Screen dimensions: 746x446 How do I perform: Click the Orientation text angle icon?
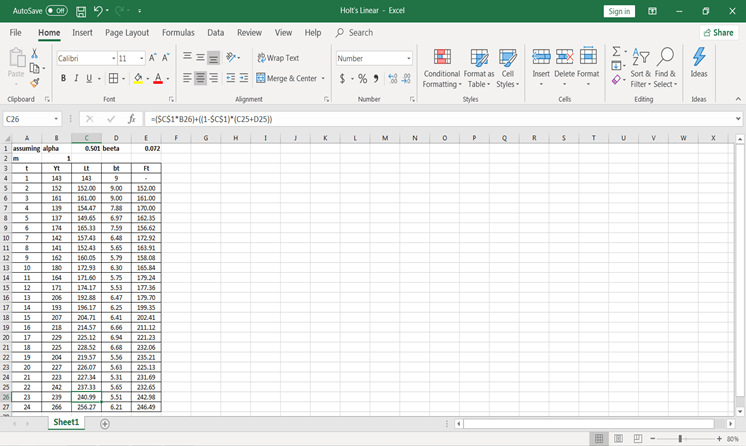231,58
